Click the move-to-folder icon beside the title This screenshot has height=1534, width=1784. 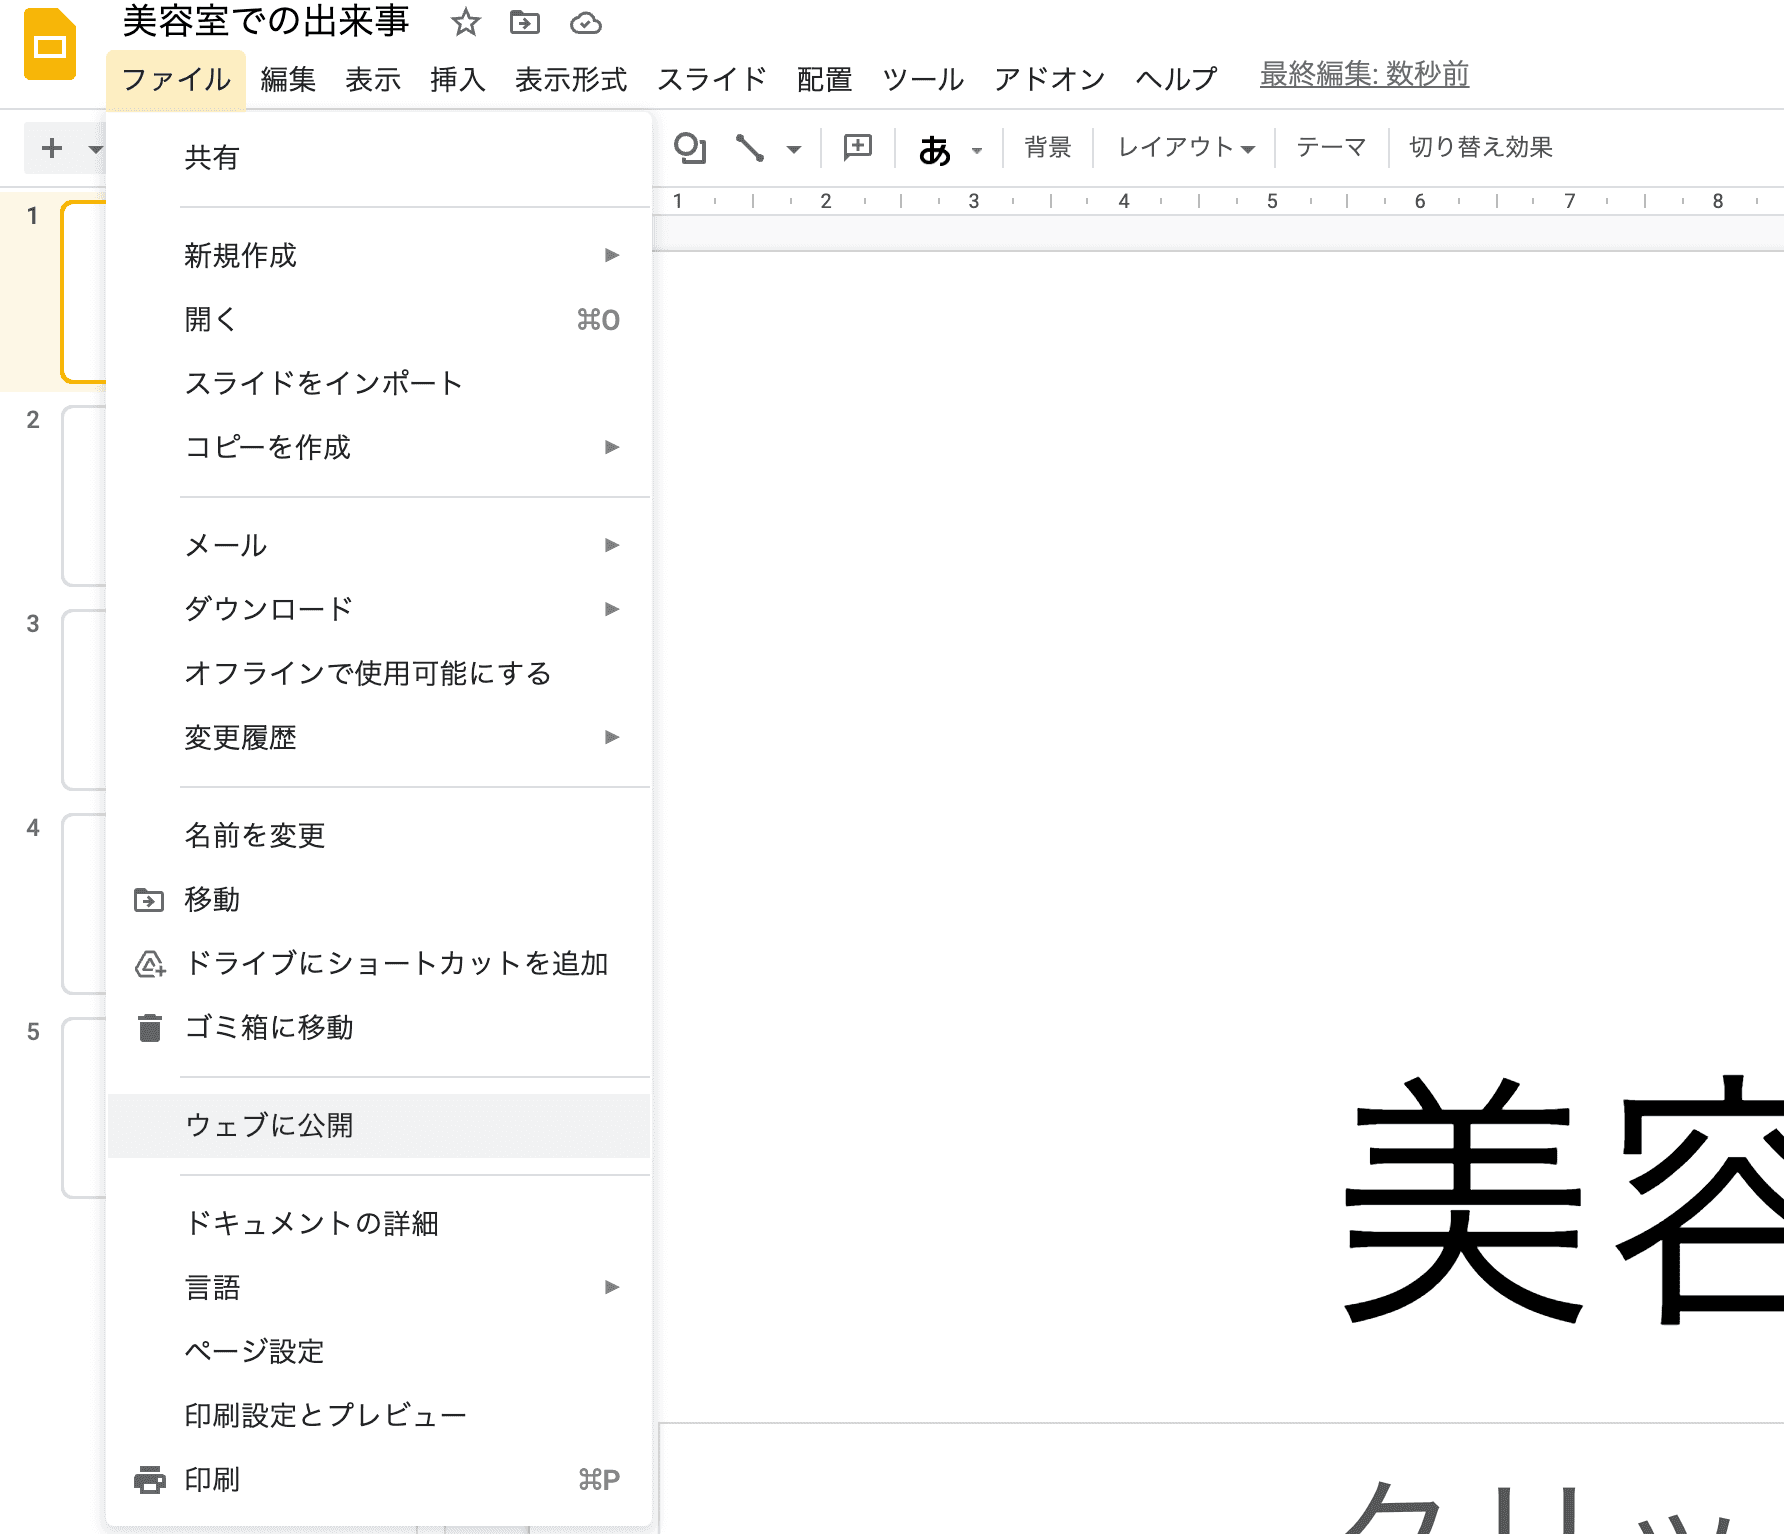524,23
